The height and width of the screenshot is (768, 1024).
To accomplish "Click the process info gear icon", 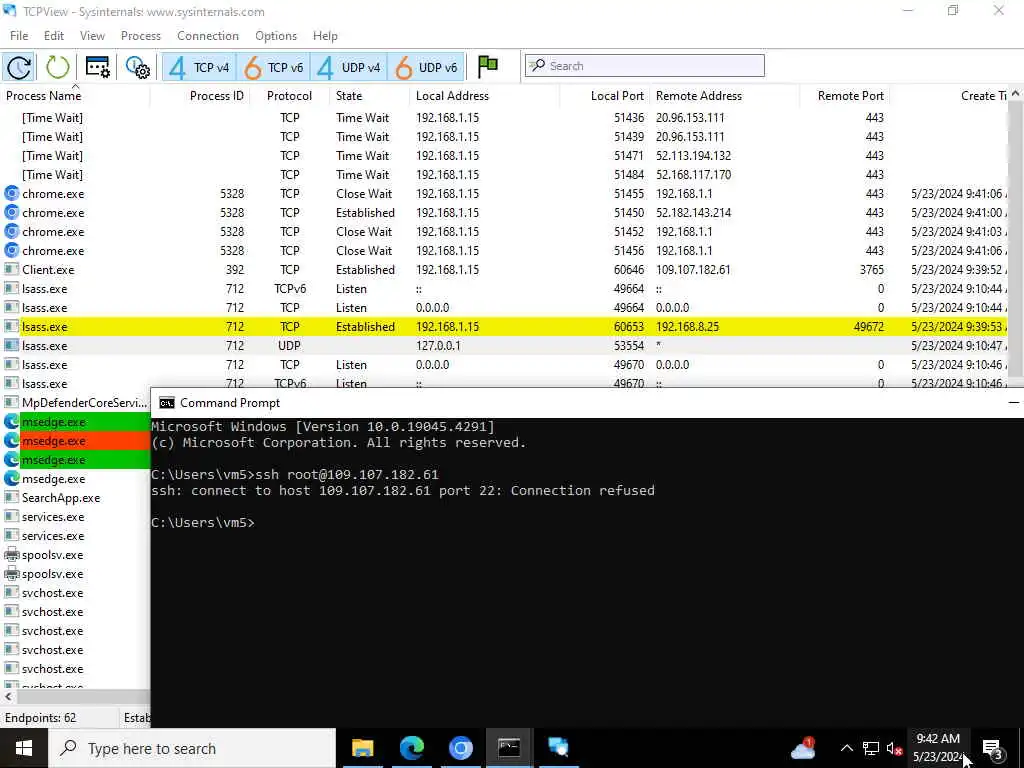I will pyautogui.click(x=138, y=67).
